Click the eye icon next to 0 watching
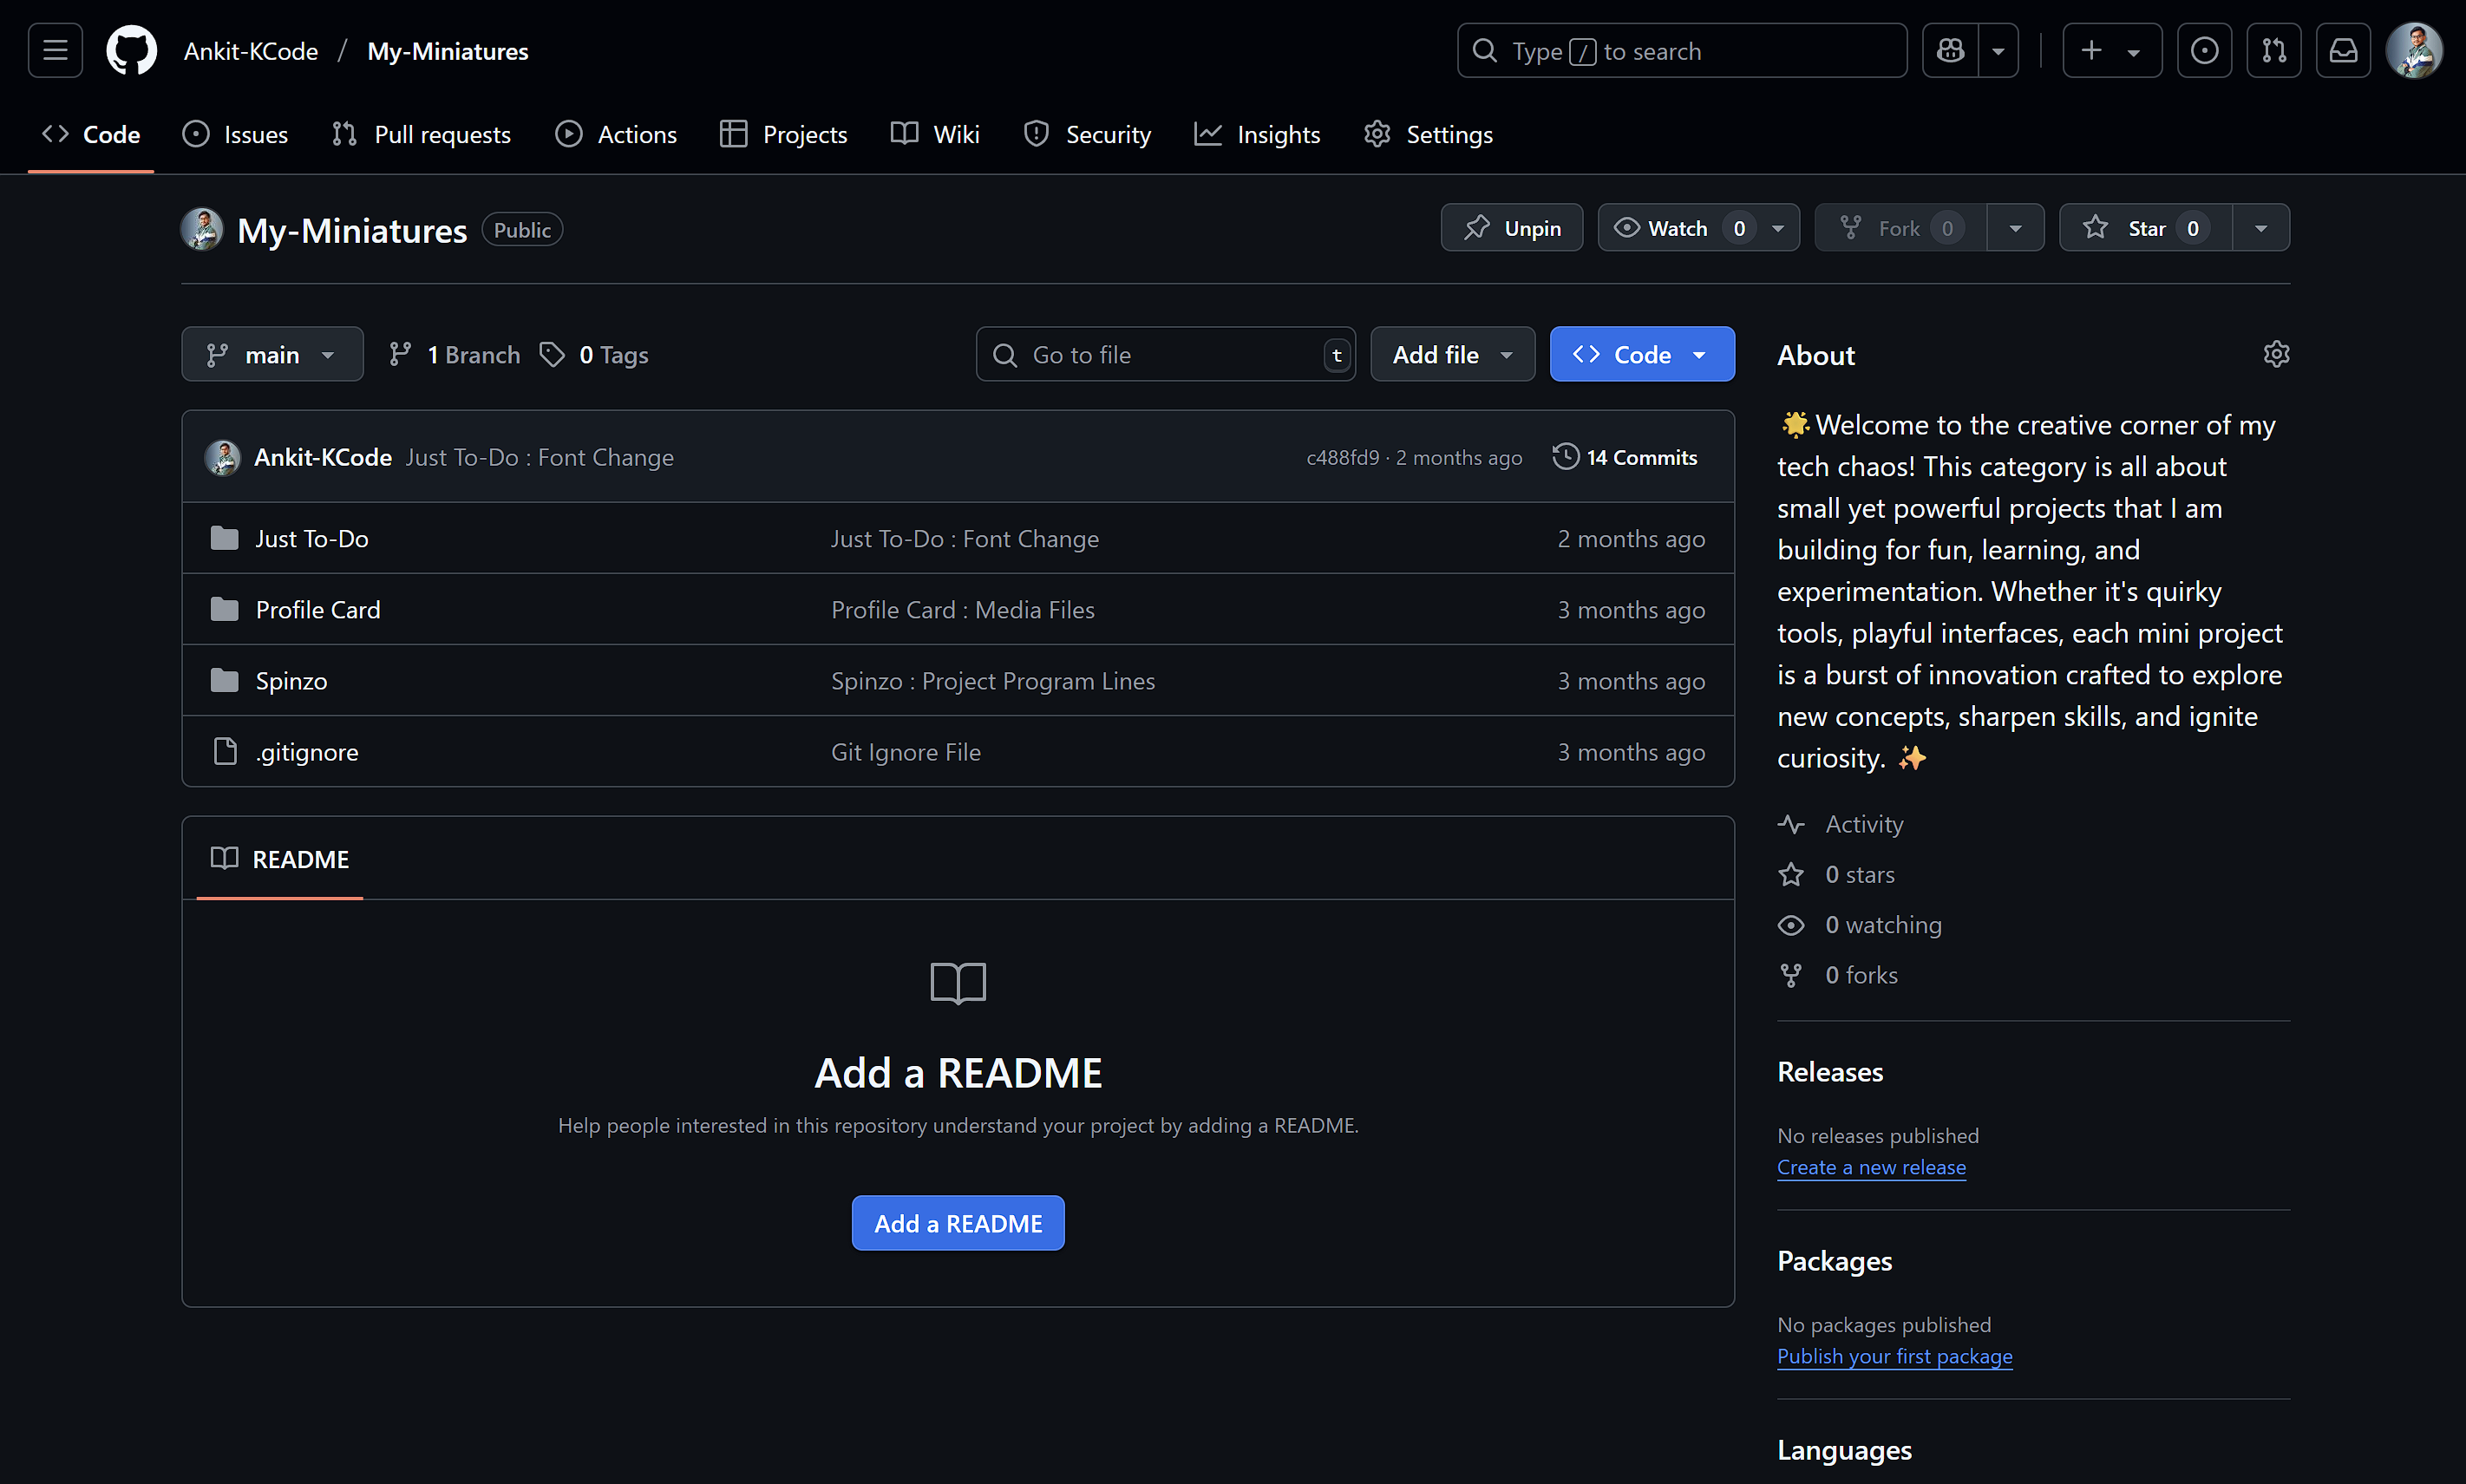 click(x=1791, y=925)
